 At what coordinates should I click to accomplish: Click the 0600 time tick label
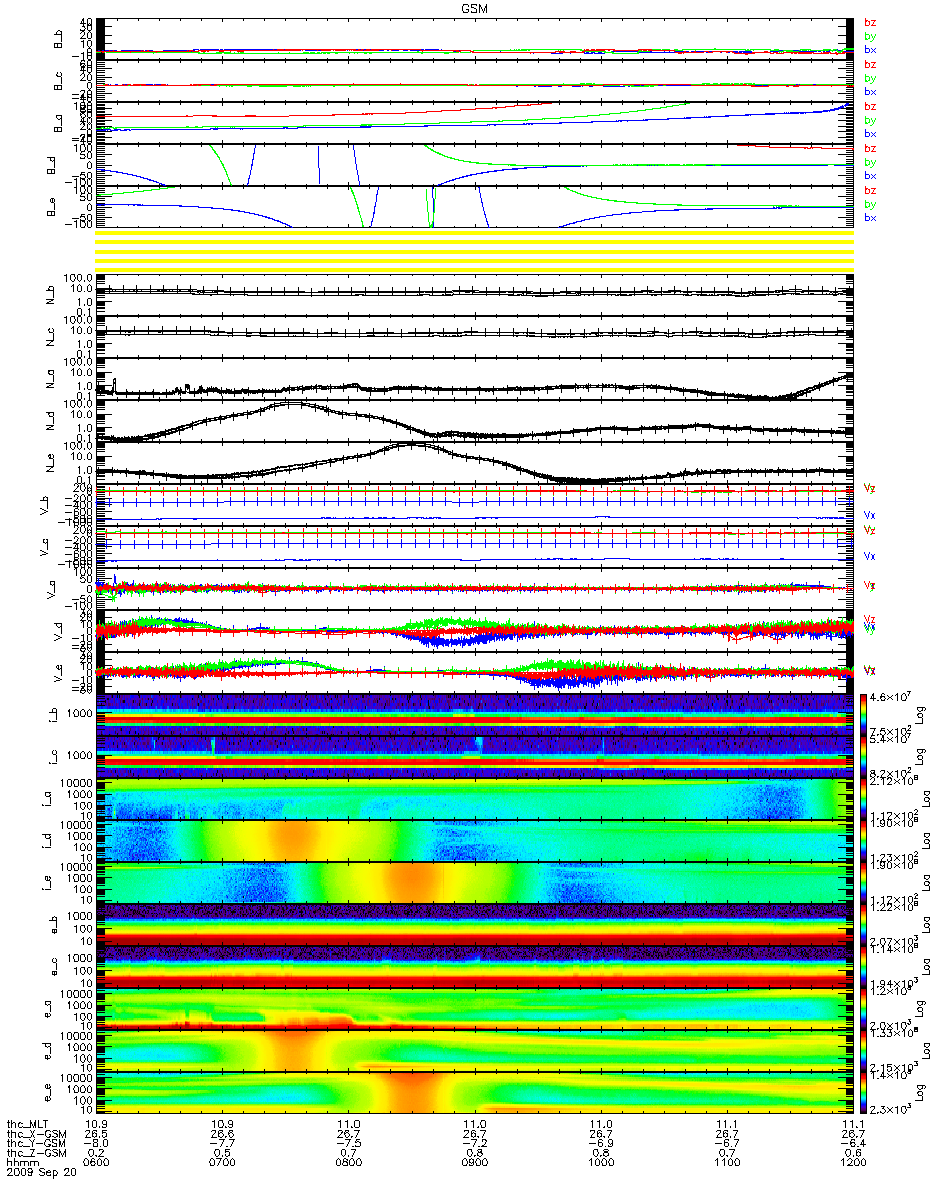click(95, 1164)
